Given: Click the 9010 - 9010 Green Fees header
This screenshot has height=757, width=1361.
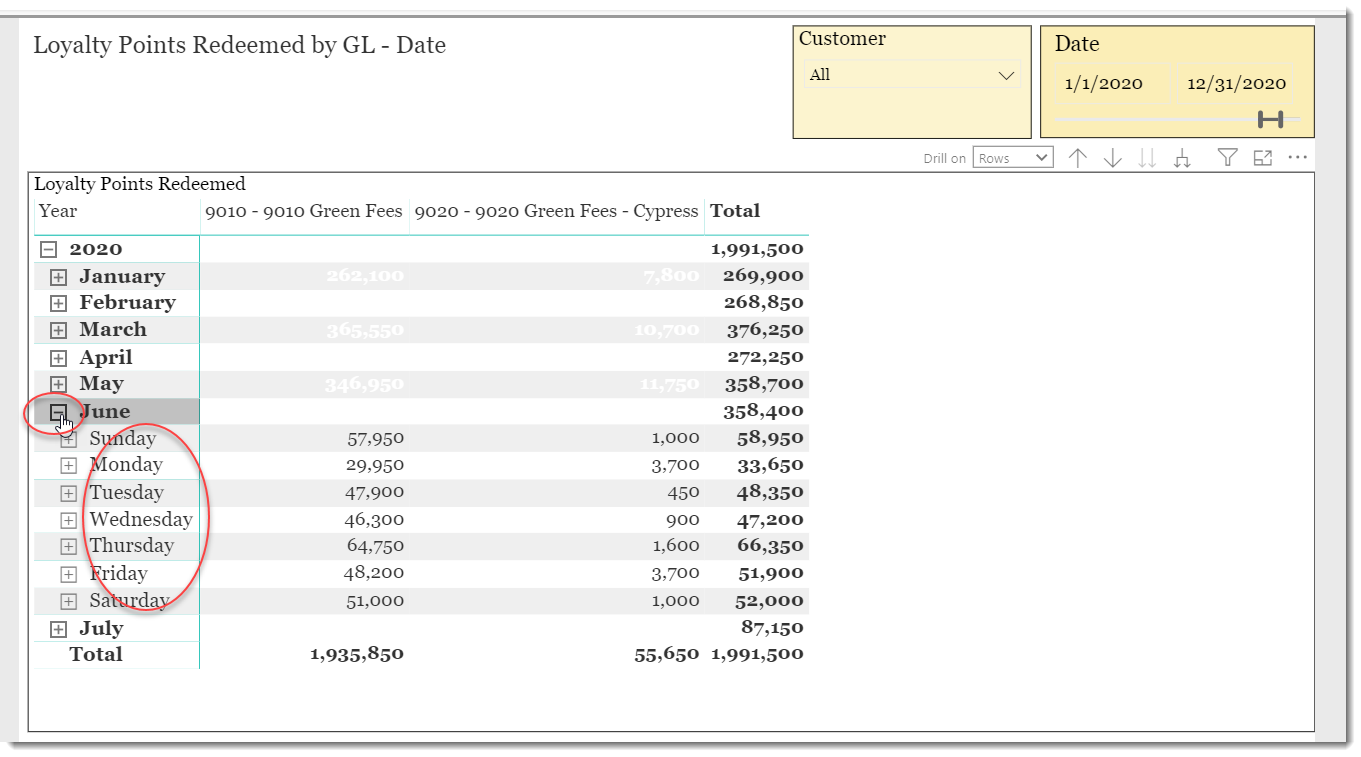Looking at the screenshot, I should (304, 211).
